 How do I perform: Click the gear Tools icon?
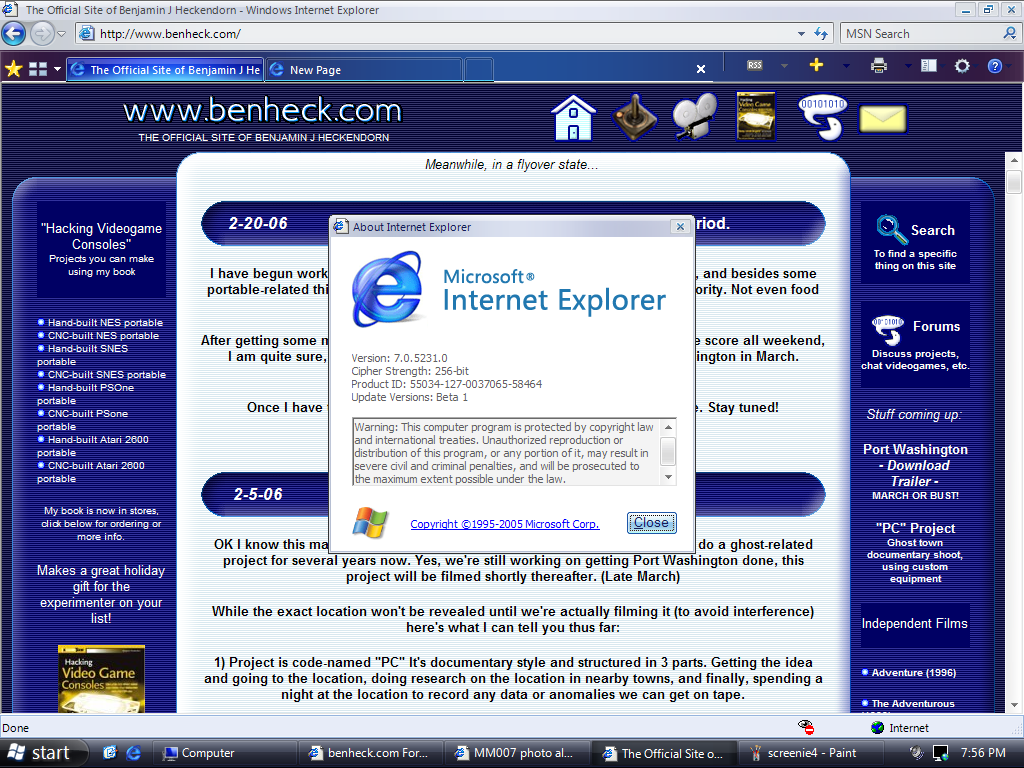pos(962,66)
